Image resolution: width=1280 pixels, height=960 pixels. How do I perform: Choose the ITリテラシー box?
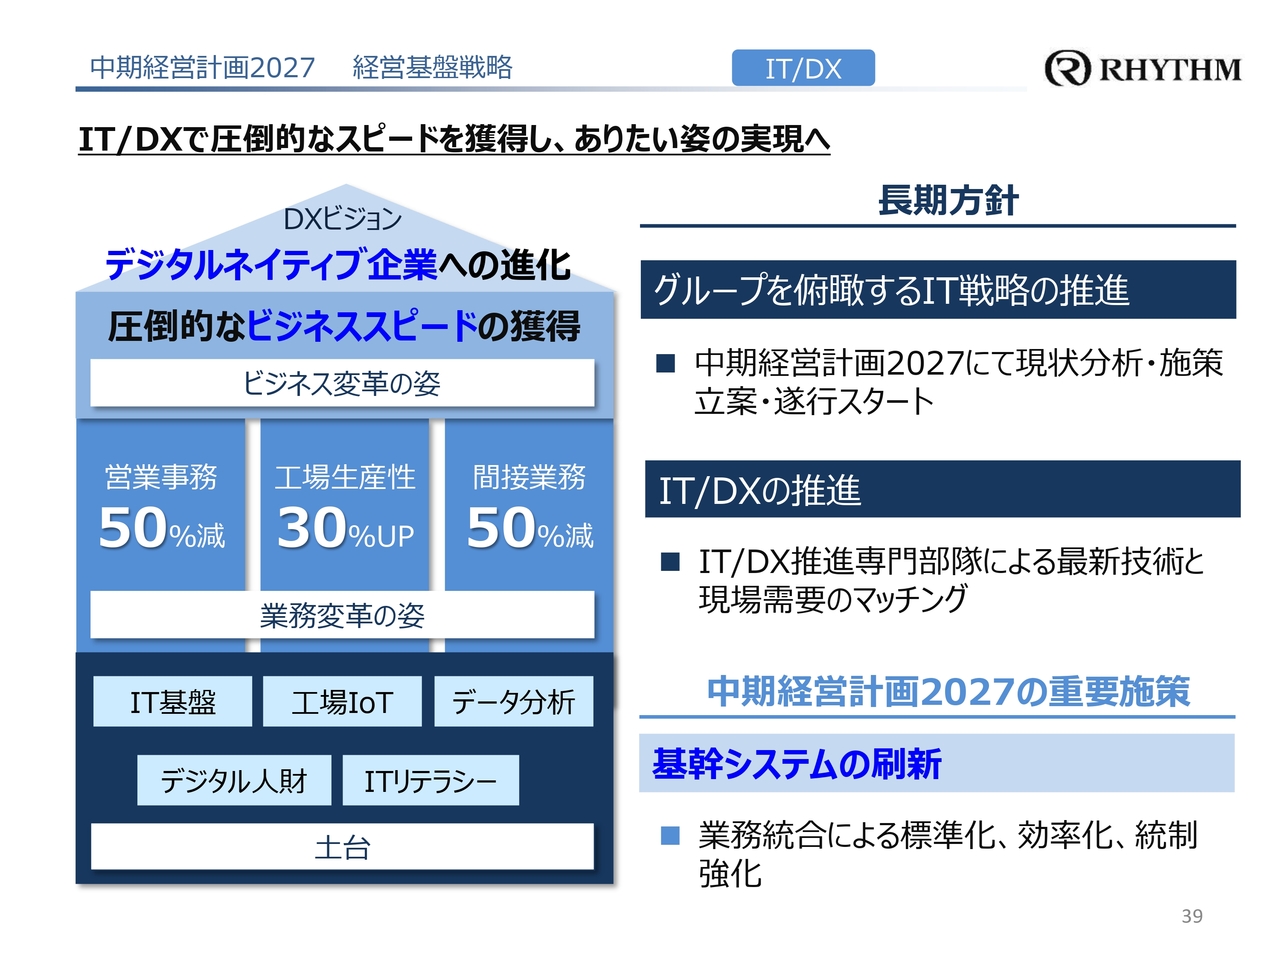pos(430,780)
